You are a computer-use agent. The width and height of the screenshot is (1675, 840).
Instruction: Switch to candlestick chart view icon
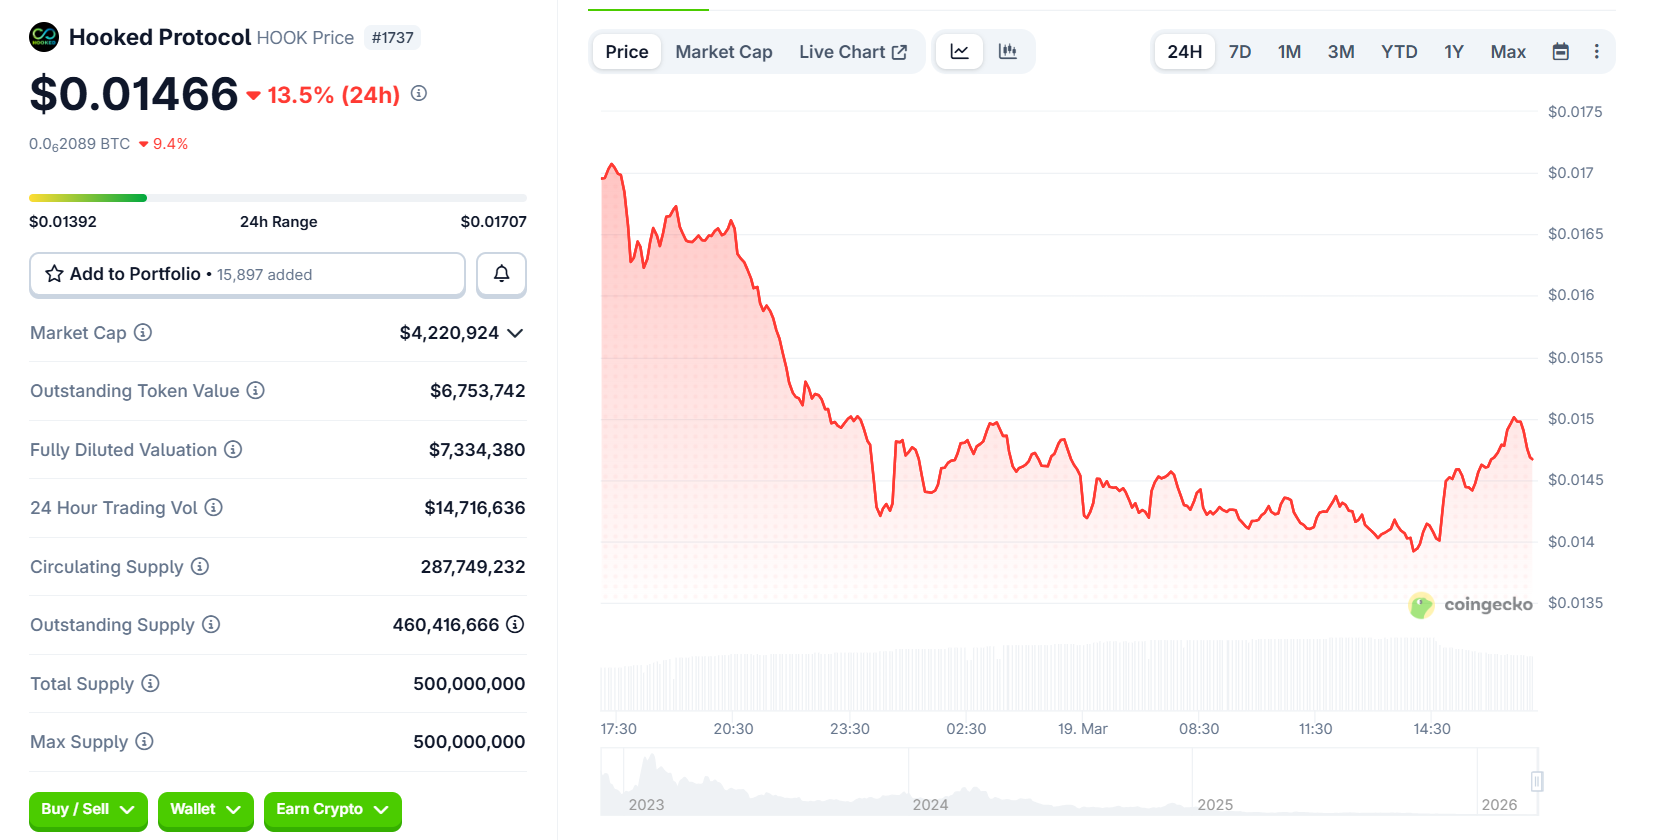click(1008, 52)
